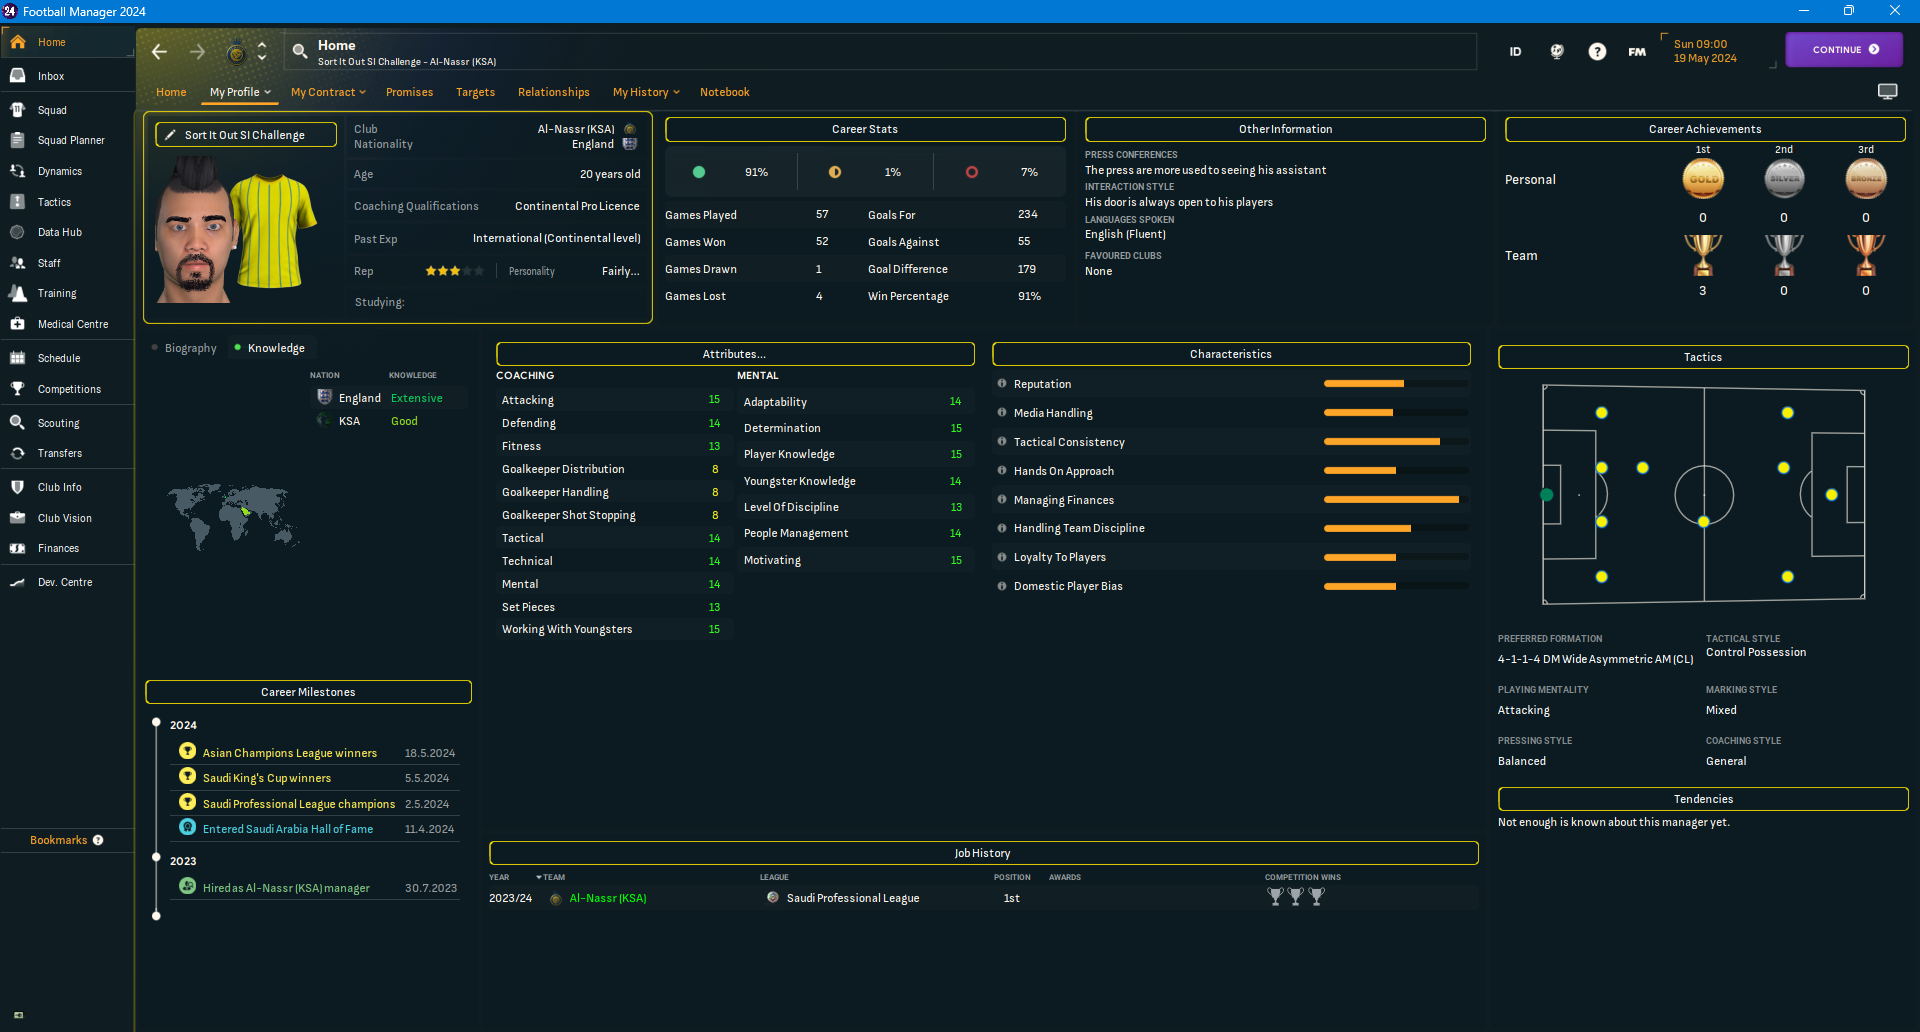1920x1032 pixels.
Task: Open Club Info in the sidebar
Action: [60, 488]
